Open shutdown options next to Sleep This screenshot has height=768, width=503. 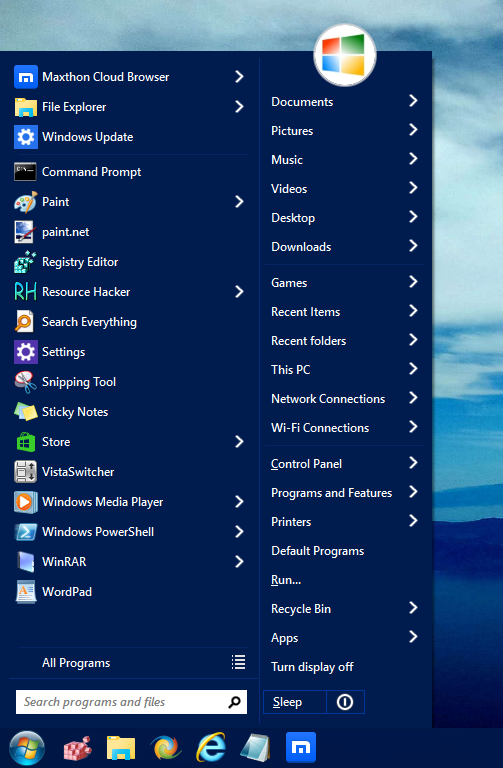[345, 702]
